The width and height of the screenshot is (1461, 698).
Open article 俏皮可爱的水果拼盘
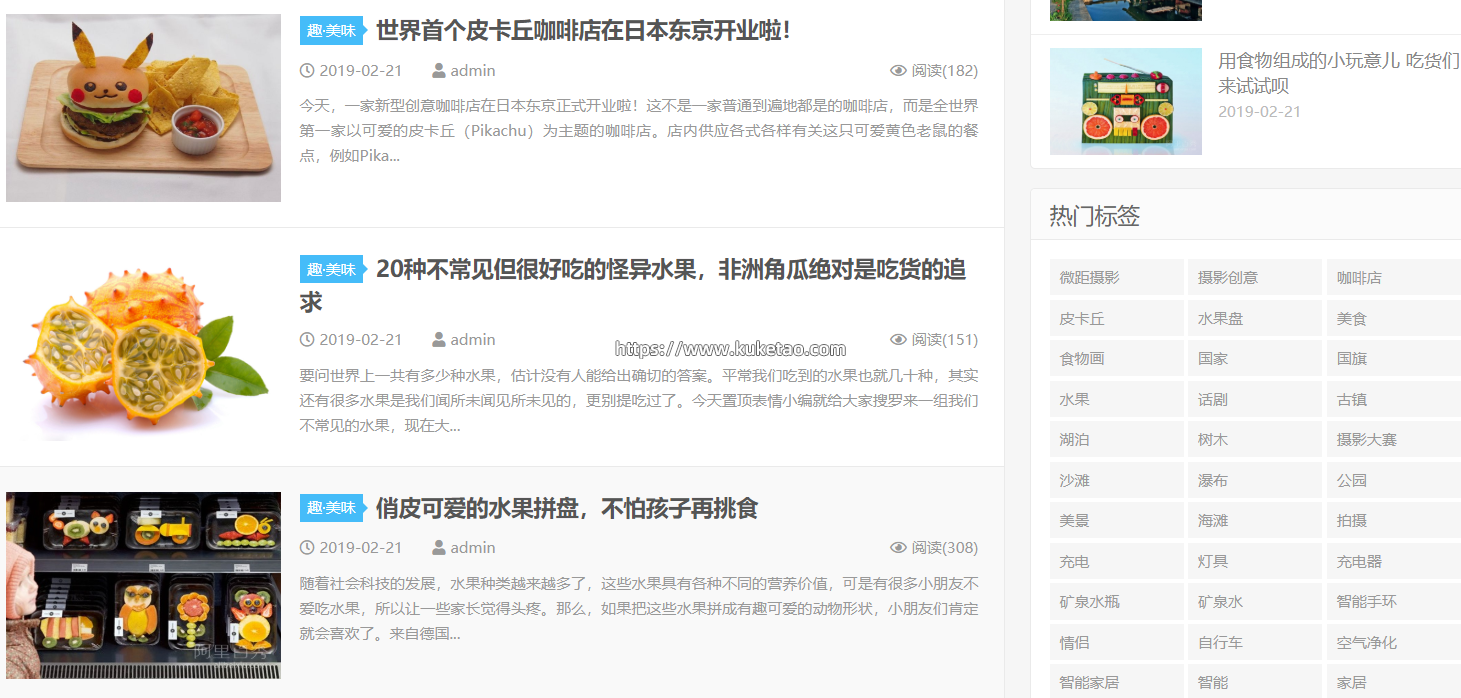point(567,508)
